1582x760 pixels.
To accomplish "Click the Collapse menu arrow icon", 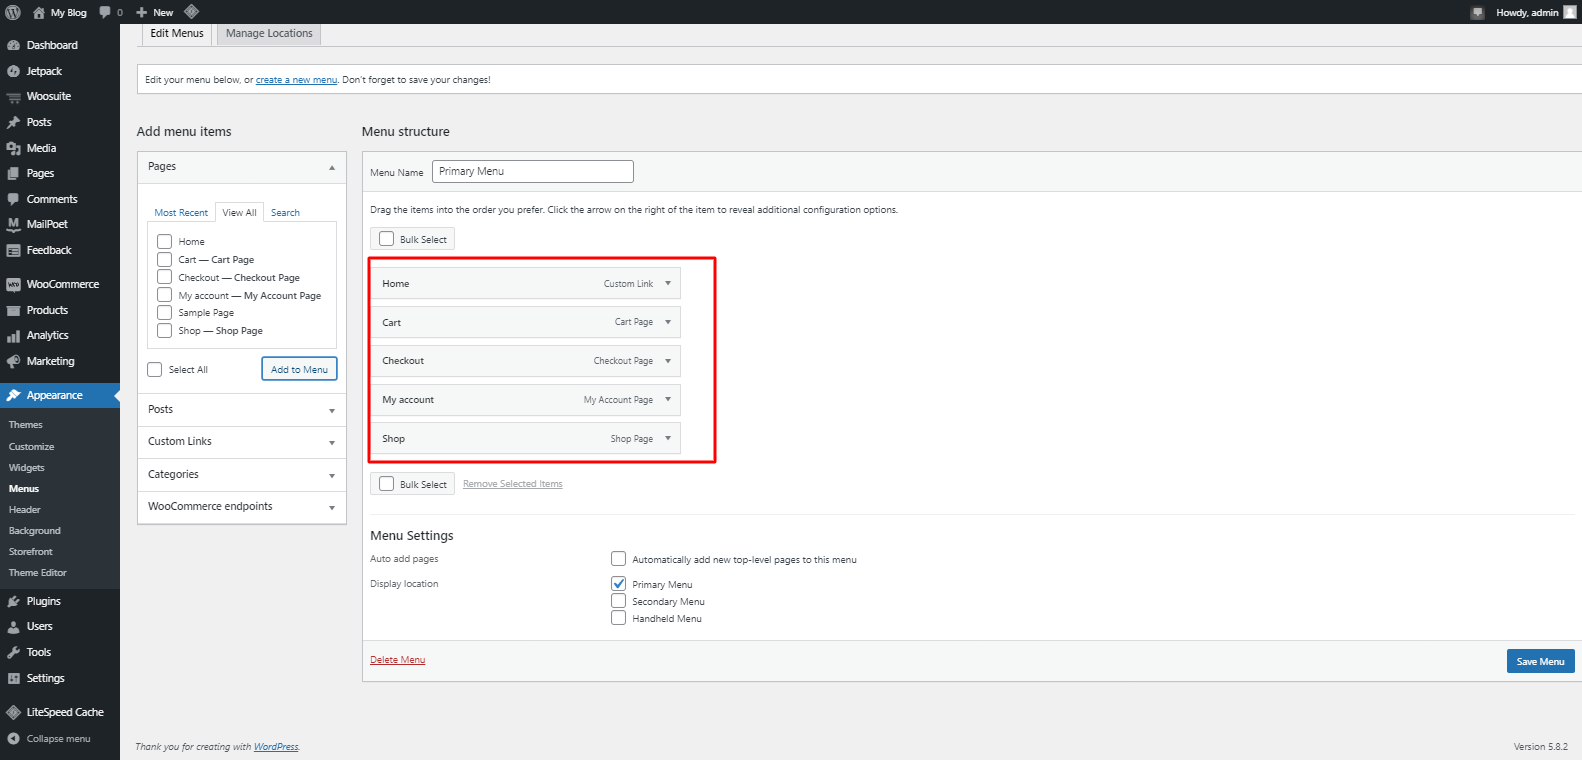I will pyautogui.click(x=13, y=739).
